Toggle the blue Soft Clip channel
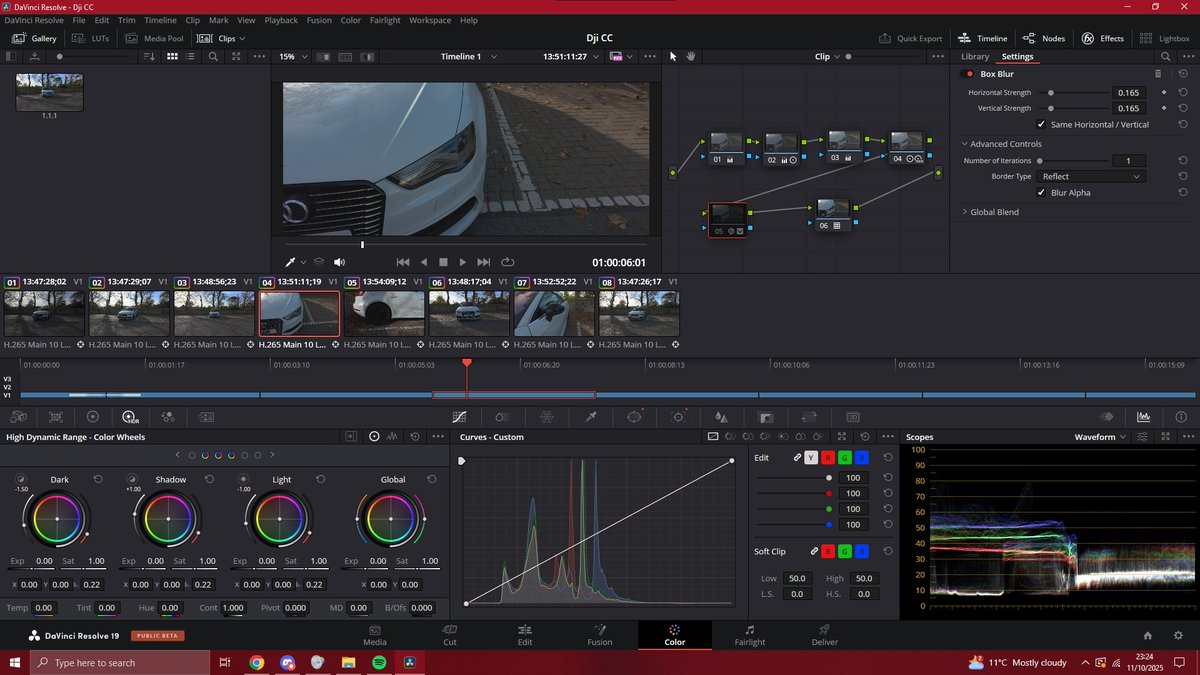1200x675 pixels. tap(862, 551)
